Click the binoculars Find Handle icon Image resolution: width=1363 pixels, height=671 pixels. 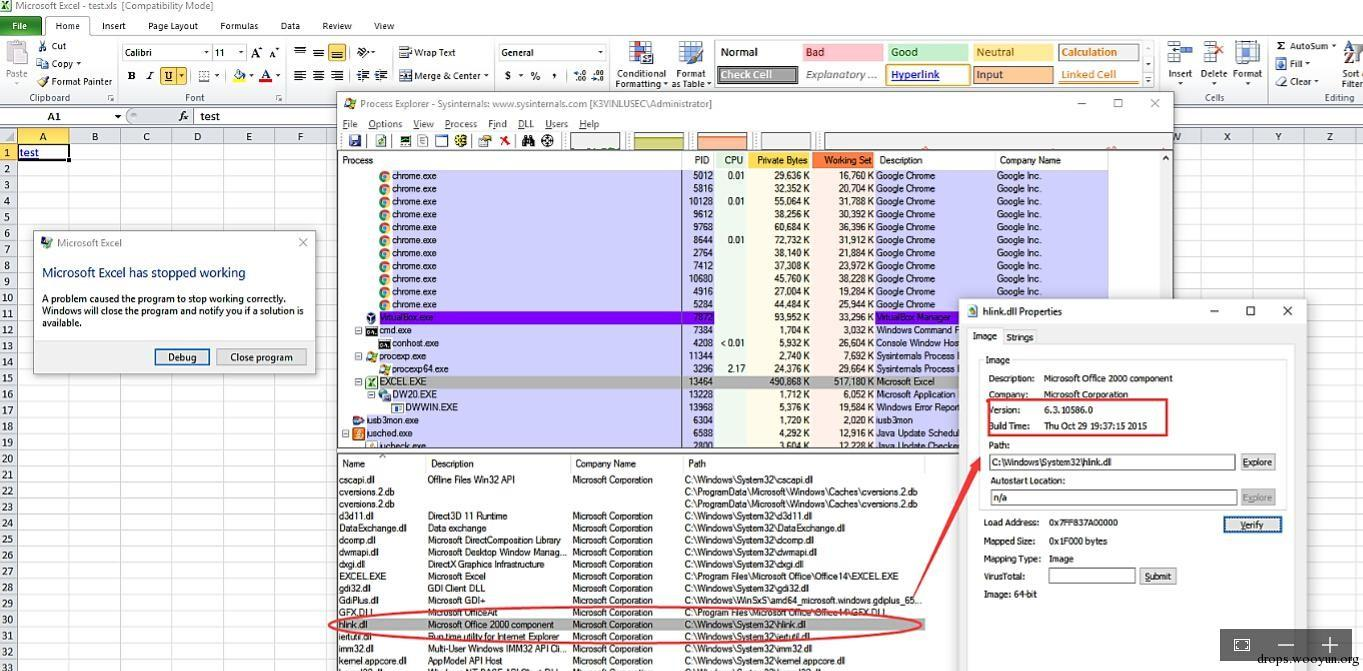click(528, 141)
